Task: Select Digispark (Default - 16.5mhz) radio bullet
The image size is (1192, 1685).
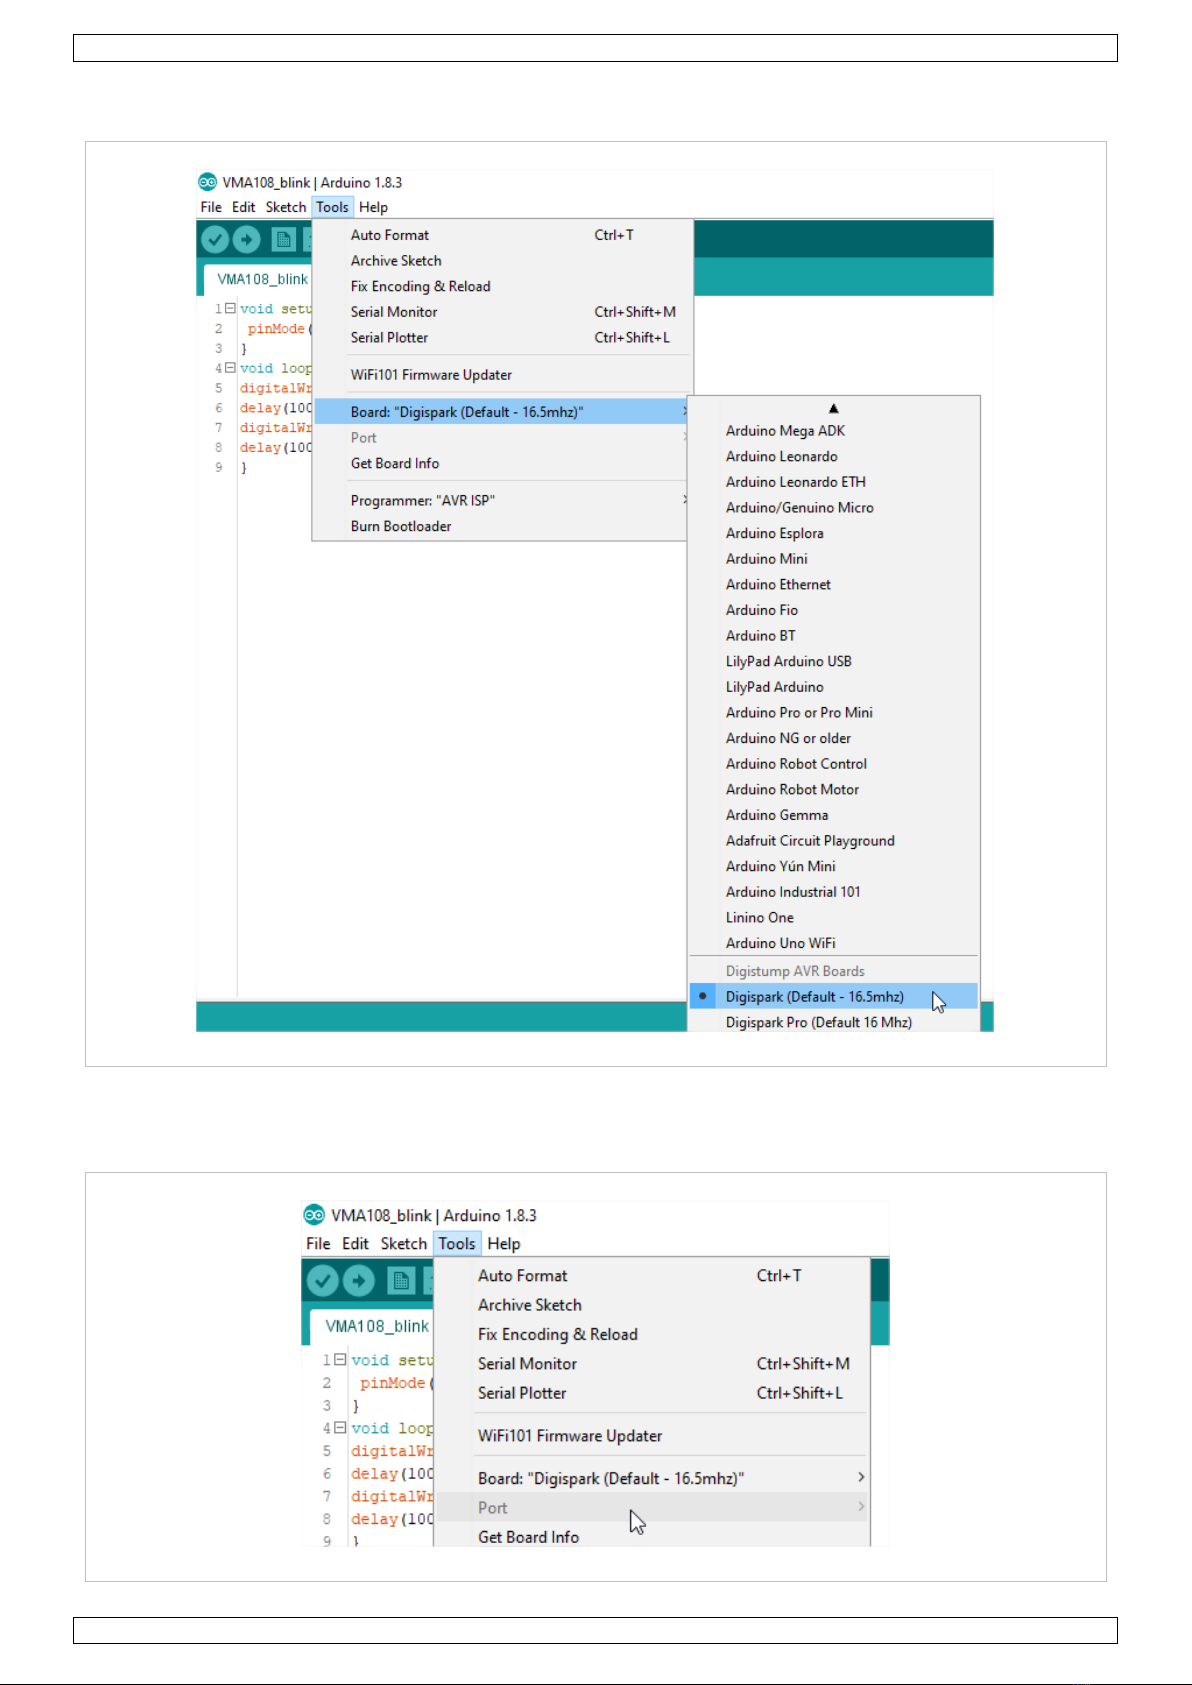Action: (x=703, y=996)
